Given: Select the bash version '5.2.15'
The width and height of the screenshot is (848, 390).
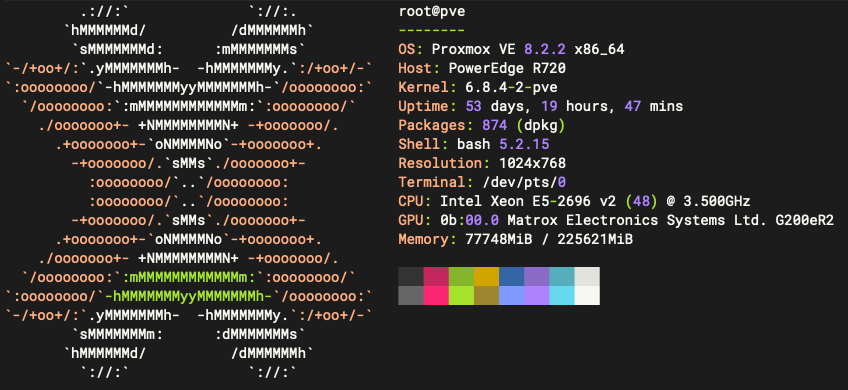Looking at the screenshot, I should pyautogui.click(x=524, y=144).
